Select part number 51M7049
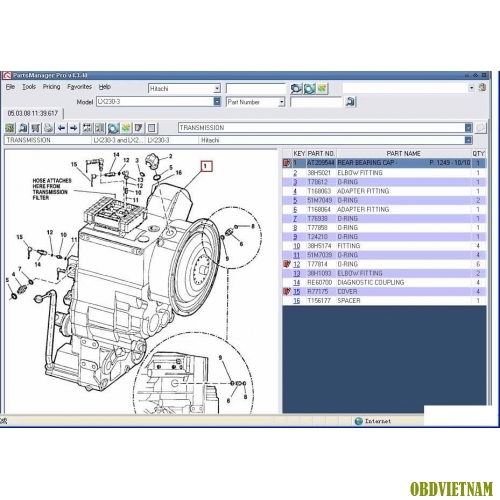Screen dimensions: 500x500 tap(319, 200)
